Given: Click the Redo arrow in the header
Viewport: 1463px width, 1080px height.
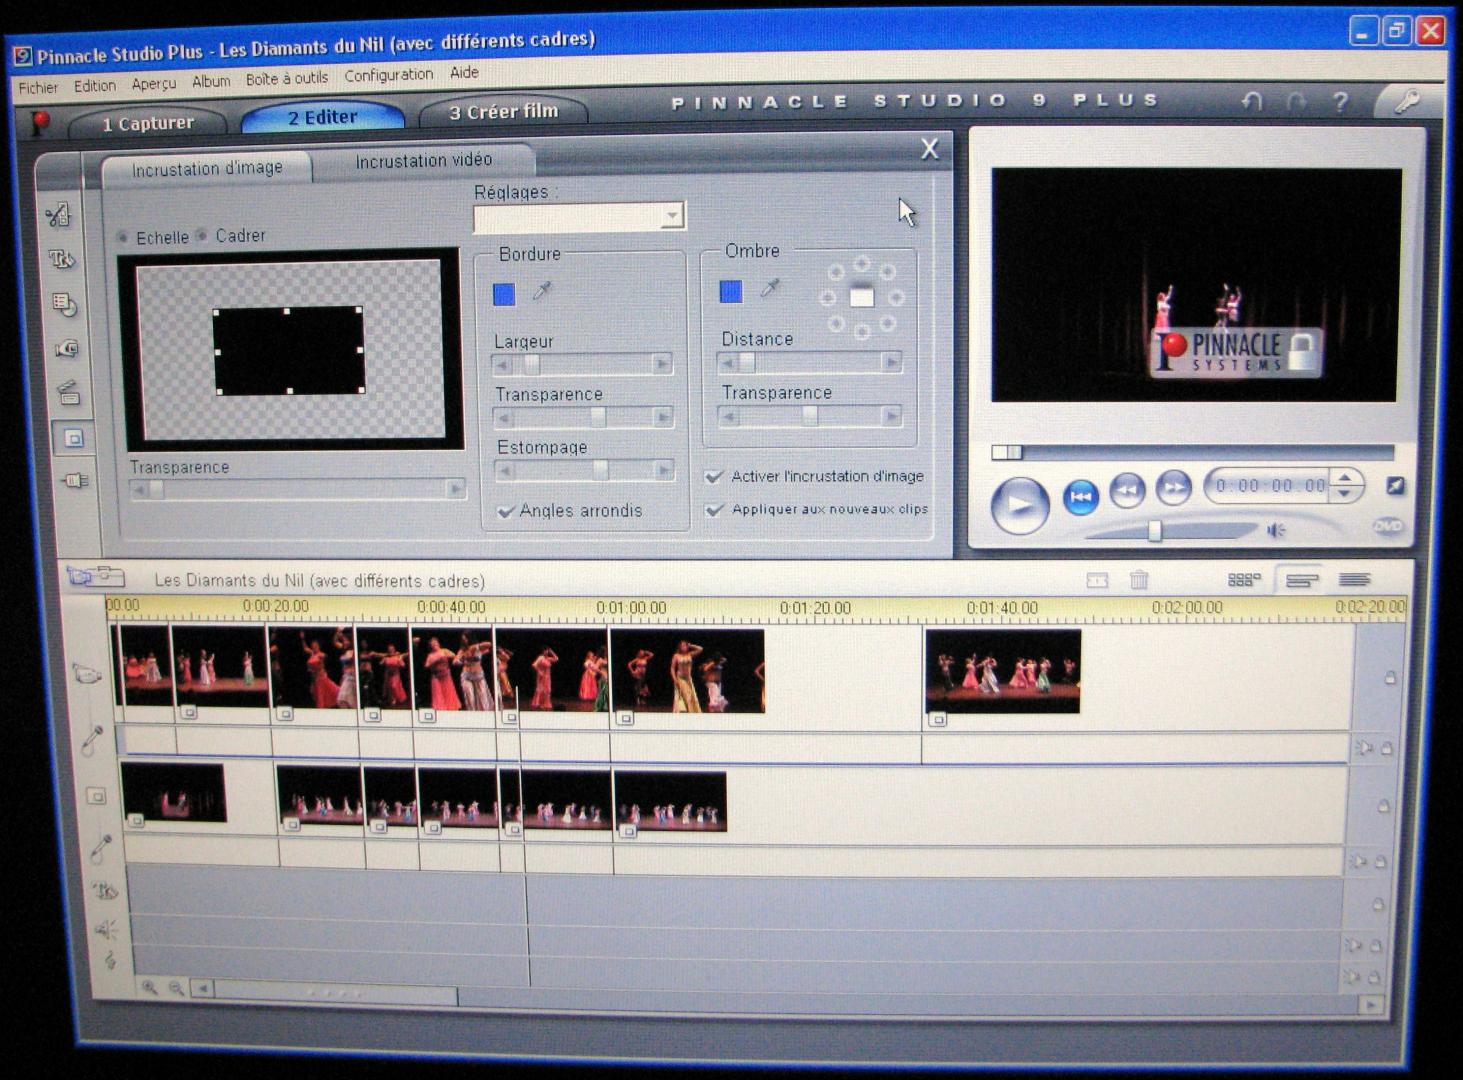Looking at the screenshot, I should (x=1296, y=101).
